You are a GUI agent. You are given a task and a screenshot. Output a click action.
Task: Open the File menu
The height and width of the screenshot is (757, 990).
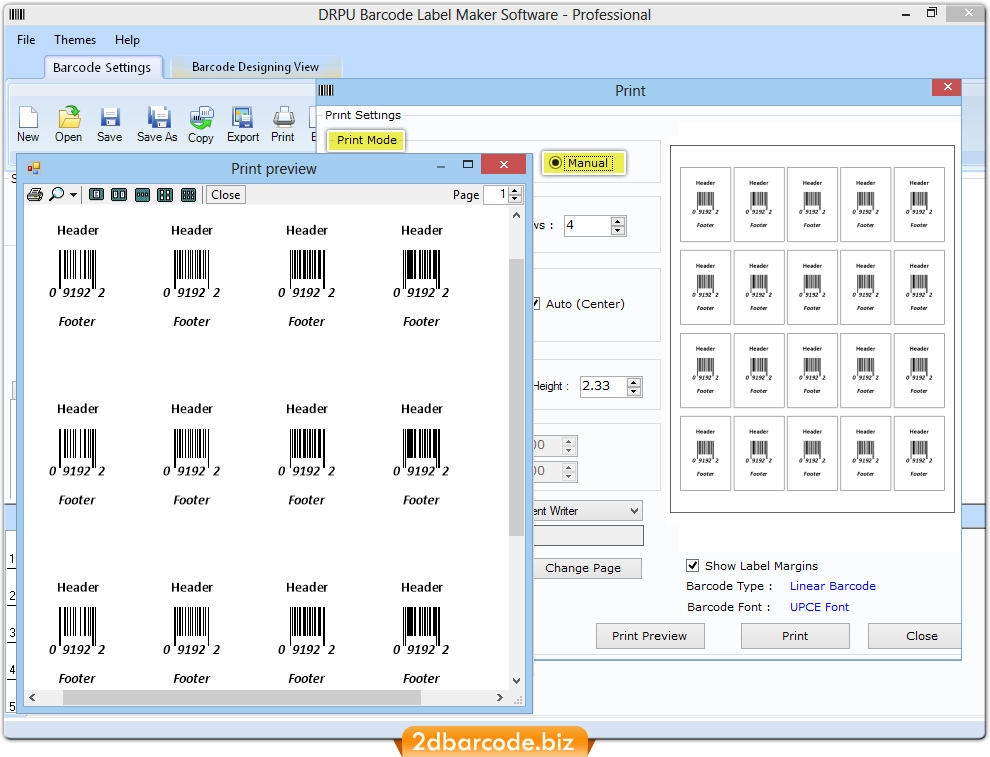click(26, 40)
